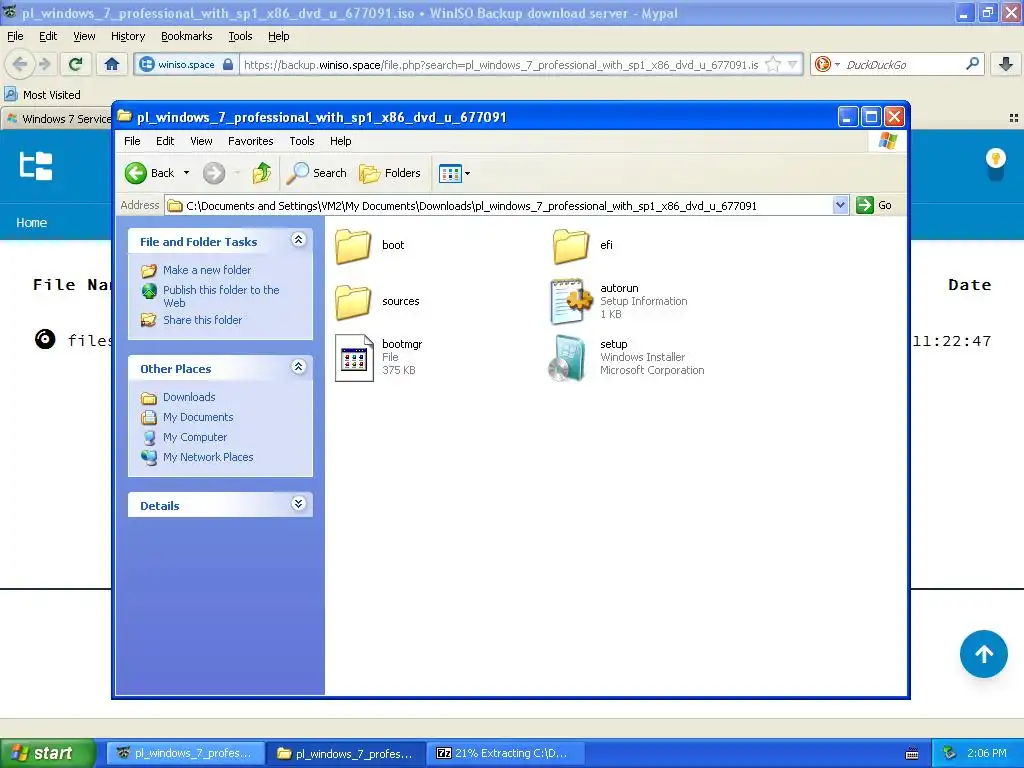This screenshot has width=1024, height=768.
Task: Open the Tools menu in Explorer window
Action: 302,141
